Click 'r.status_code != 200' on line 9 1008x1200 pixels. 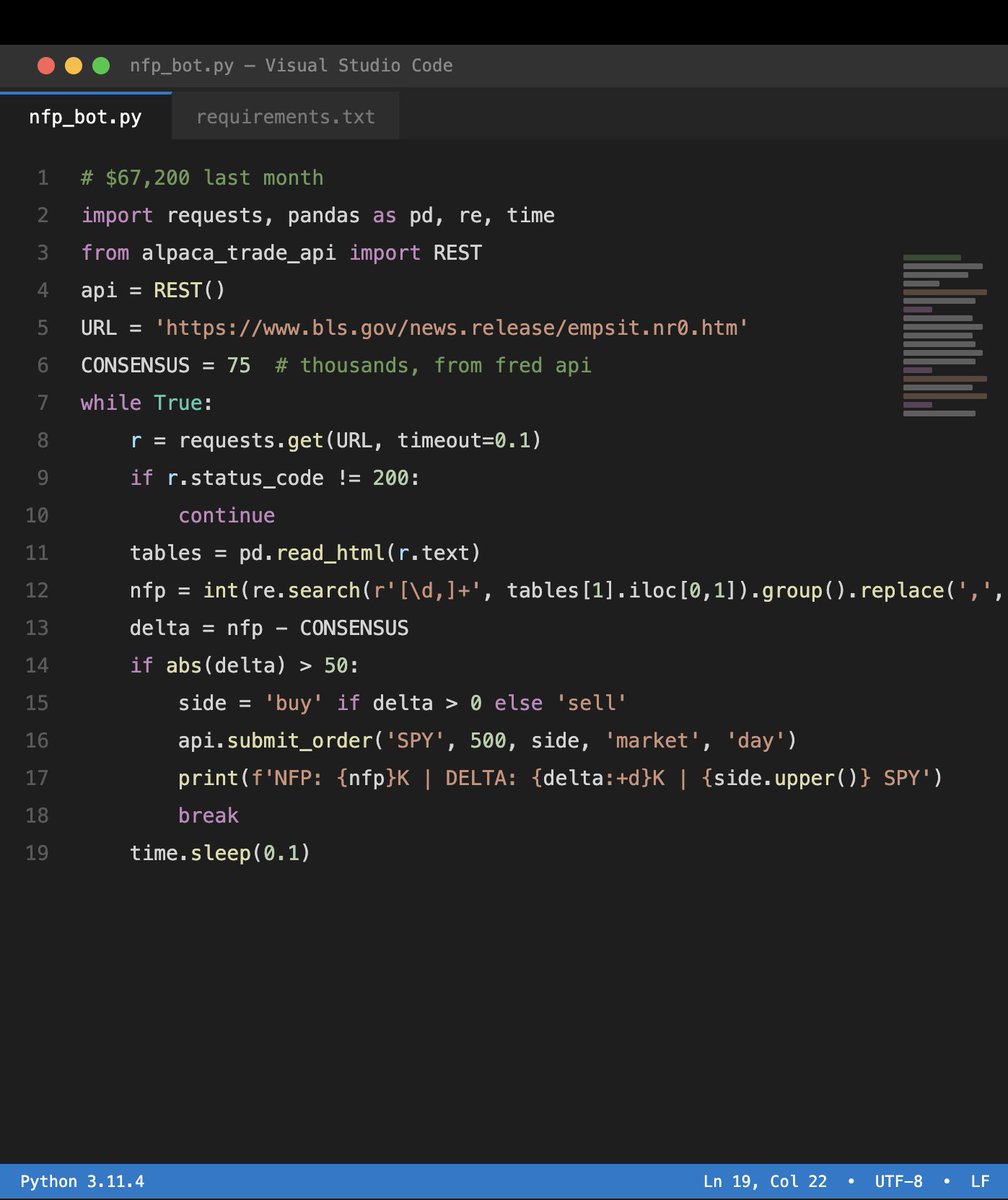287,478
